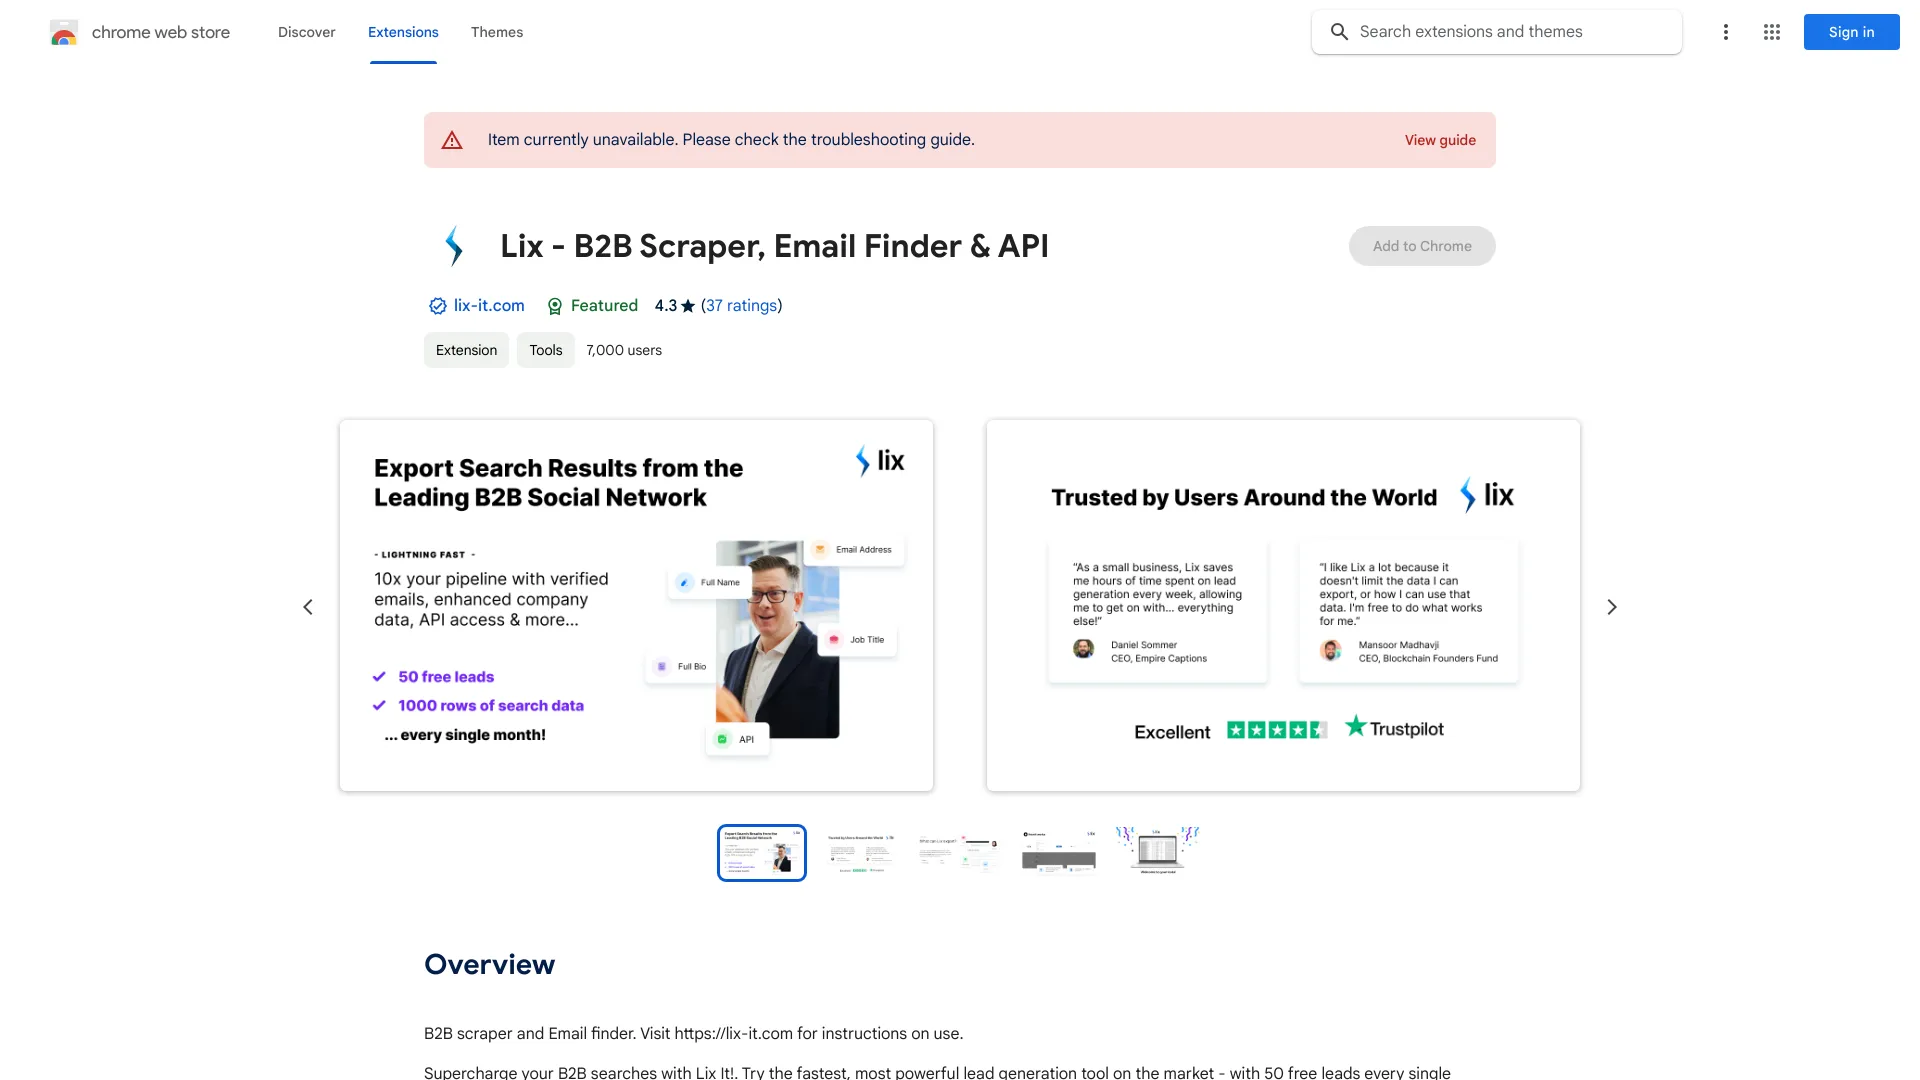
Task: Click the Extensions tab in the top navigation
Action: 402,32
